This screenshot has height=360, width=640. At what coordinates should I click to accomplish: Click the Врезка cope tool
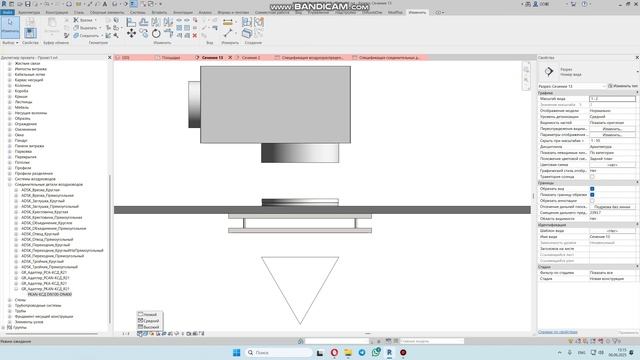coord(83,20)
